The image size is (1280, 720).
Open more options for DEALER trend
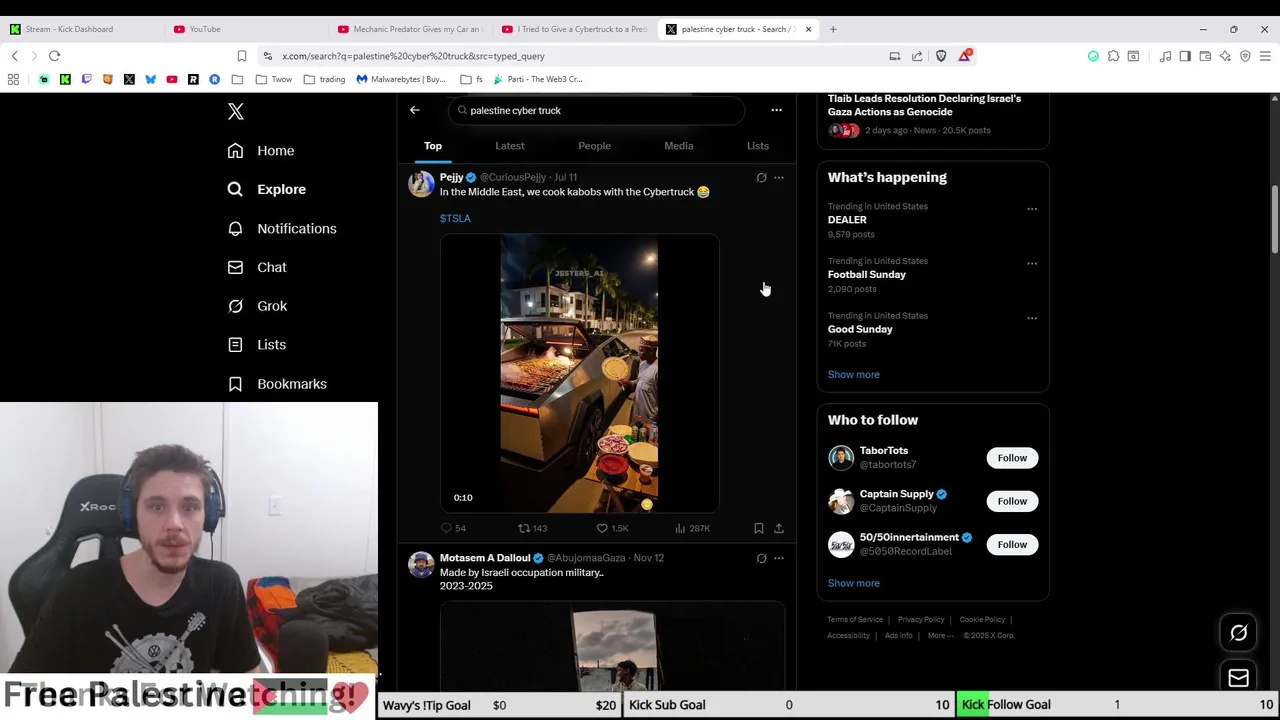pyautogui.click(x=1032, y=209)
